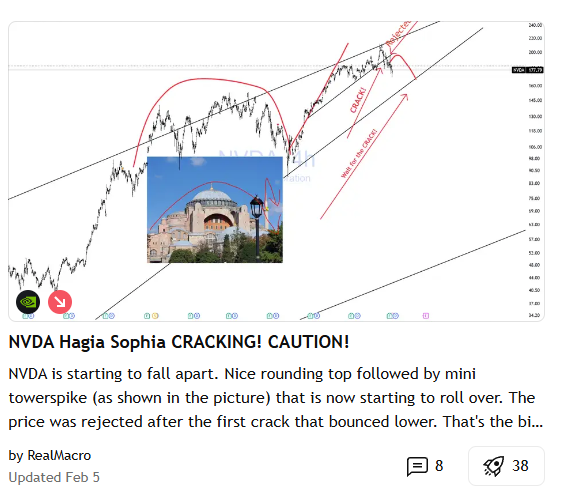566x496 pixels.
Task: Click the rocket boost icon
Action: pyautogui.click(x=493, y=466)
